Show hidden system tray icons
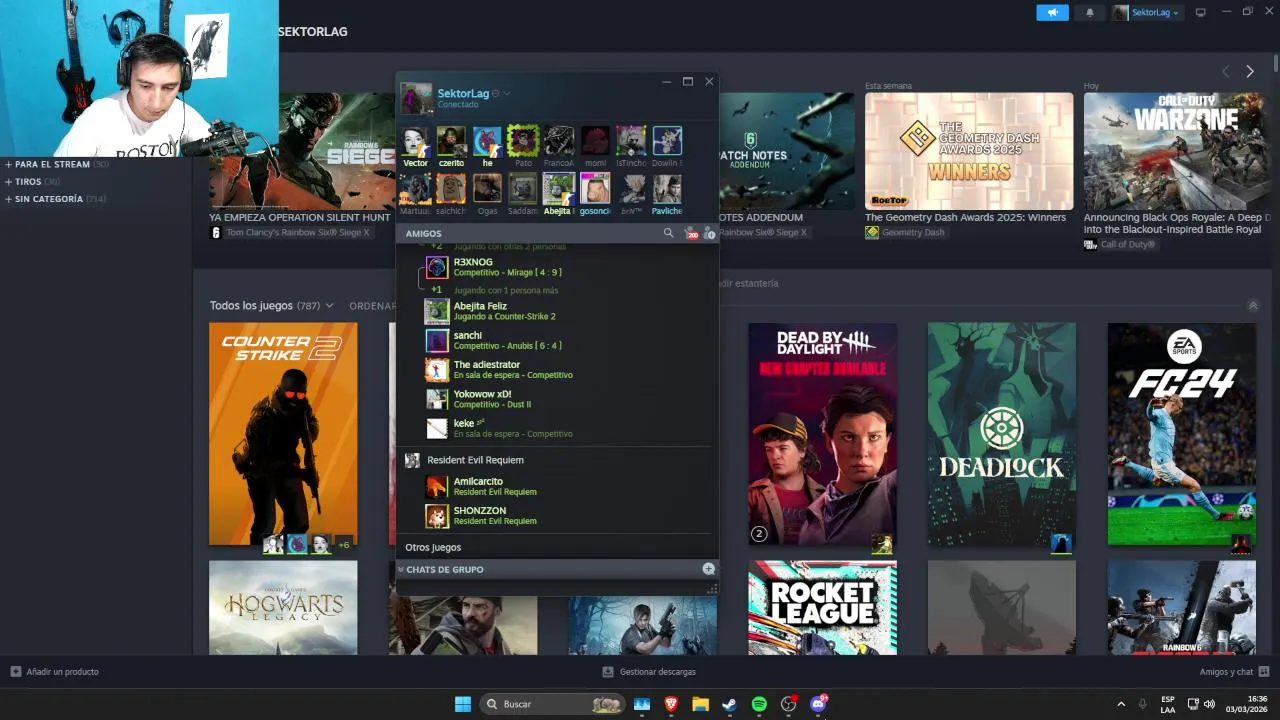The height and width of the screenshot is (720, 1280). (x=1121, y=704)
